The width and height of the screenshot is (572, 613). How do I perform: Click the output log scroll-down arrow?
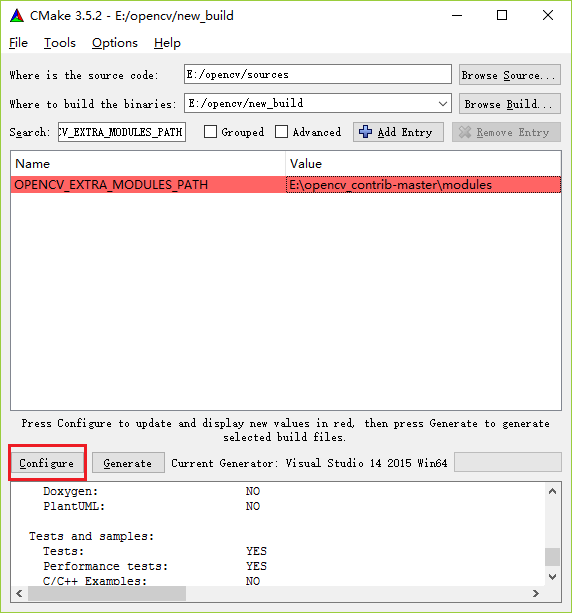tap(552, 577)
